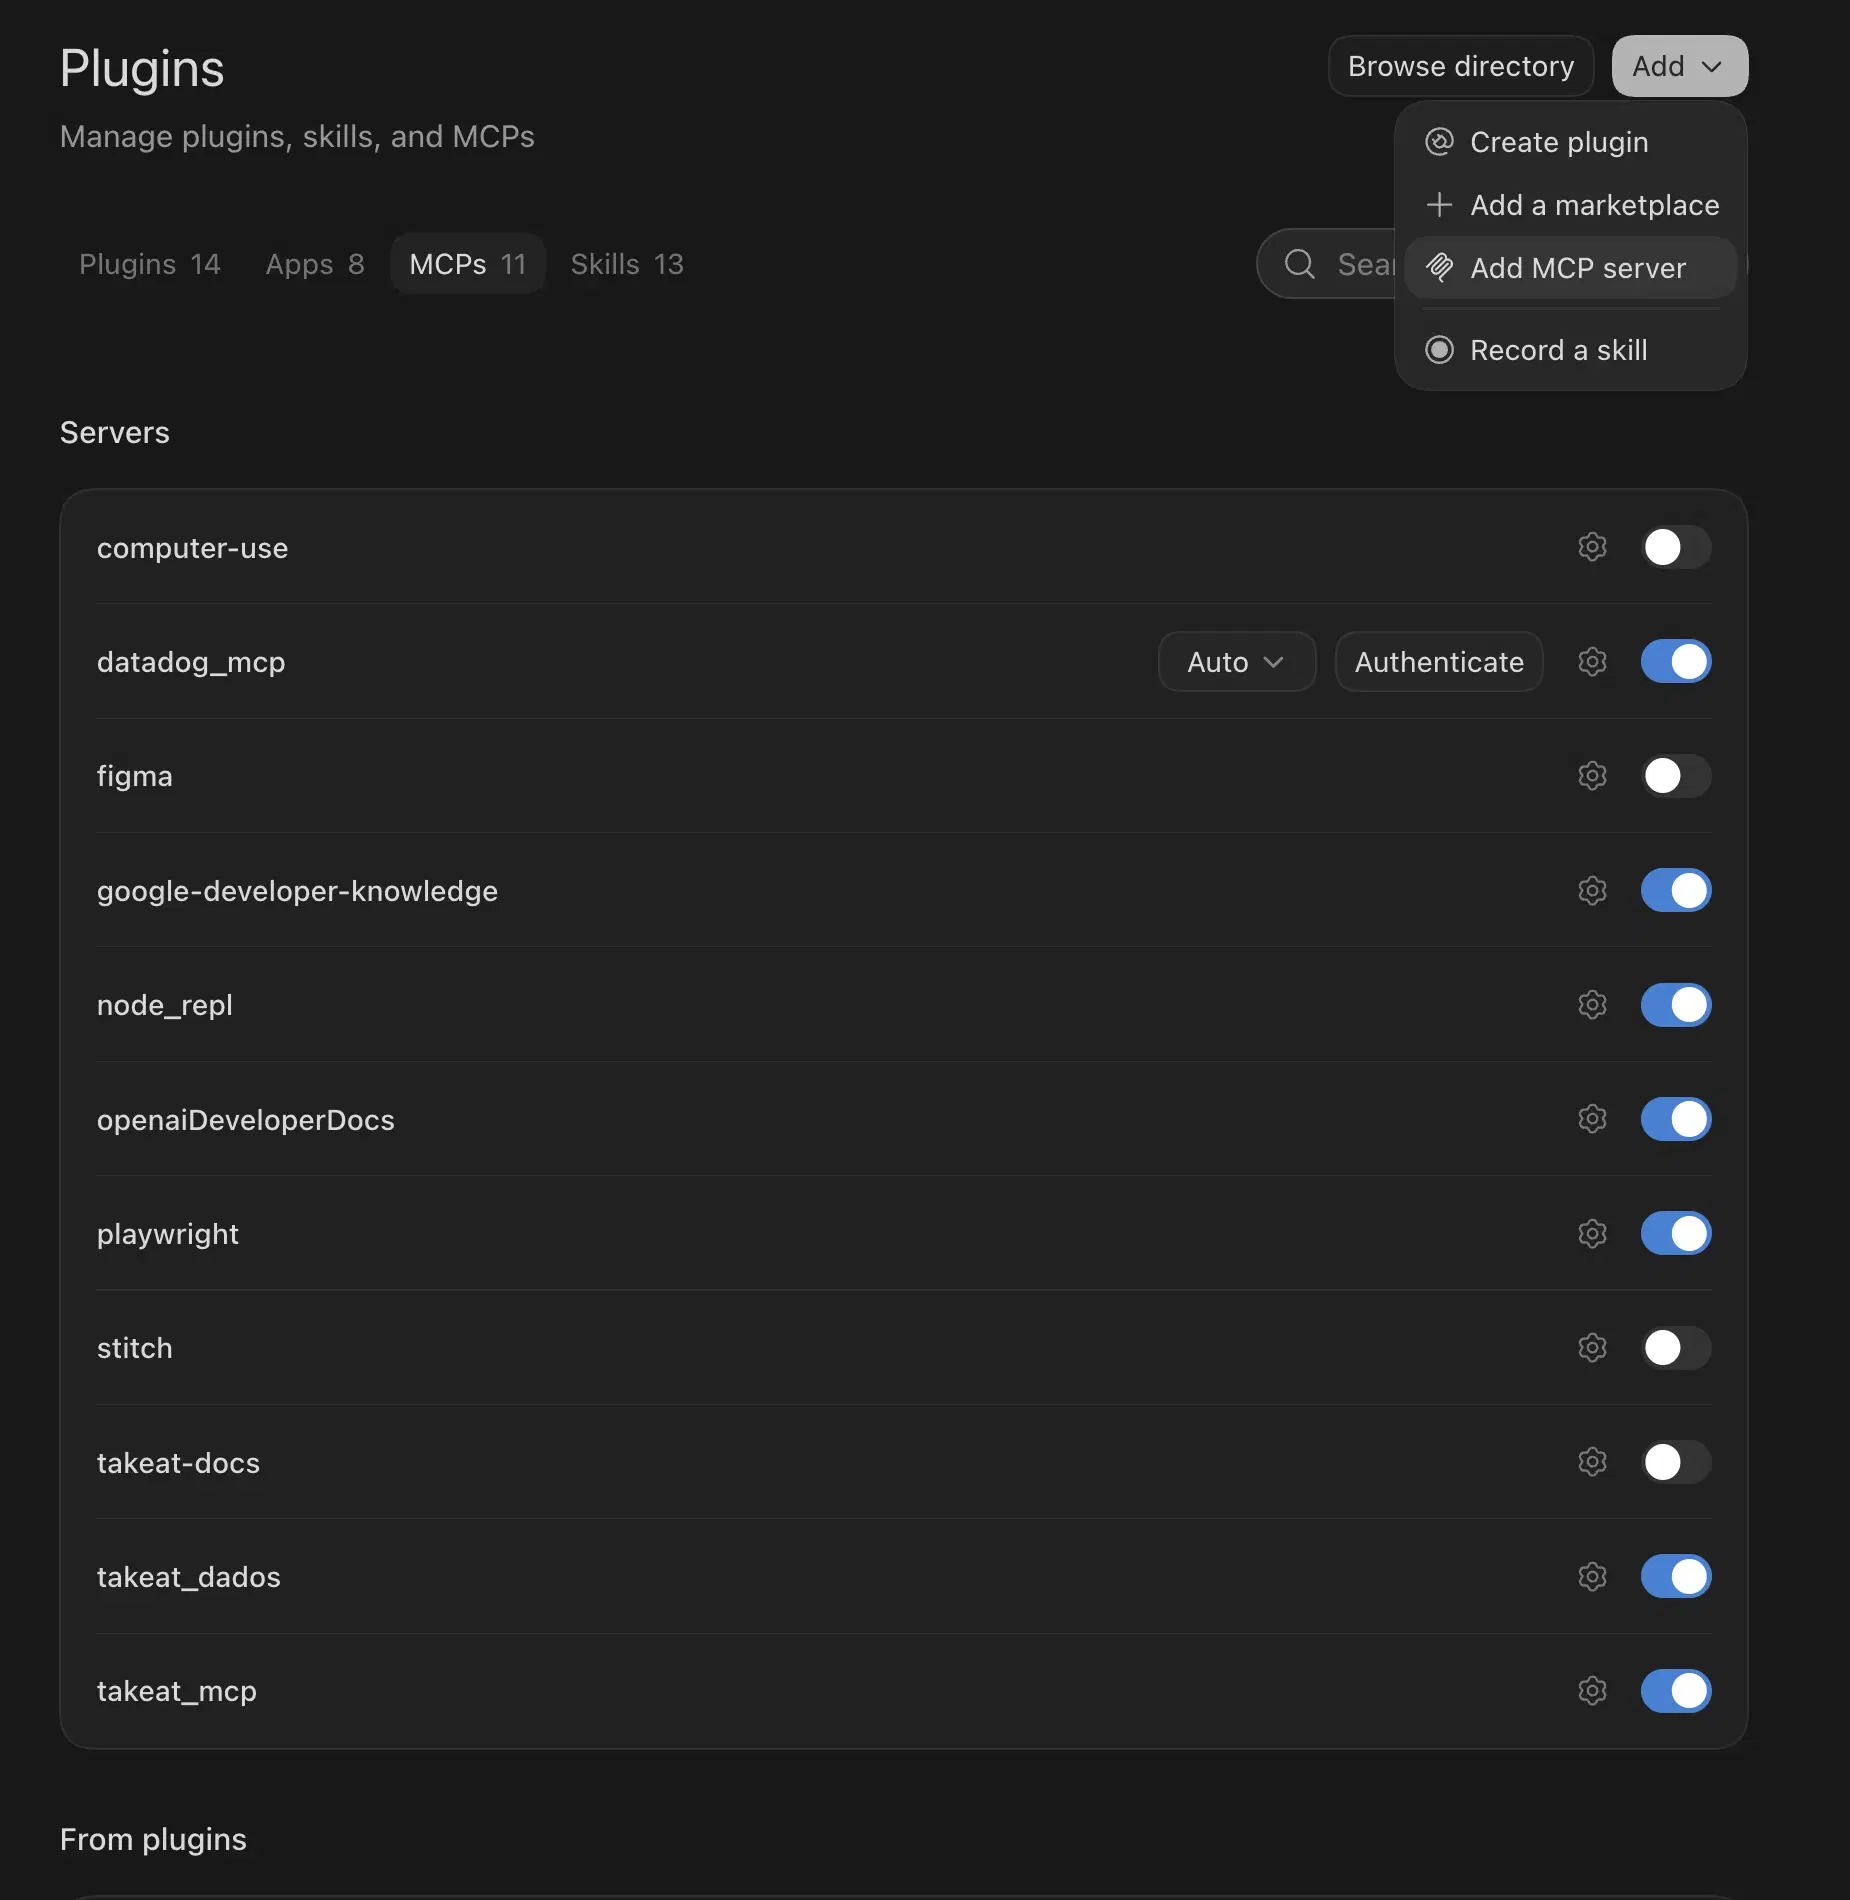Select Record a skill menu item
This screenshot has height=1900, width=1850.
(1570, 350)
